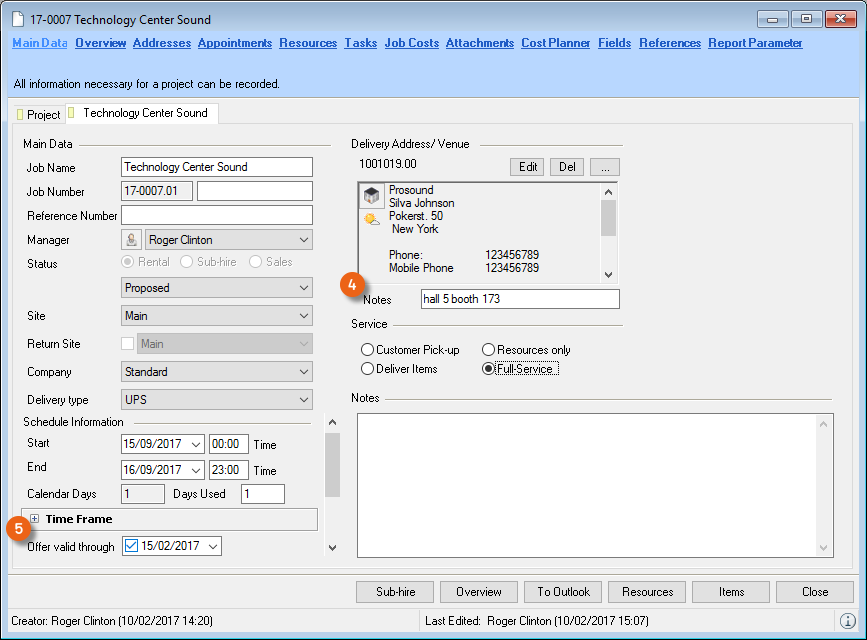Click the info icon in the status bar
This screenshot has width=867, height=640.
(847, 620)
